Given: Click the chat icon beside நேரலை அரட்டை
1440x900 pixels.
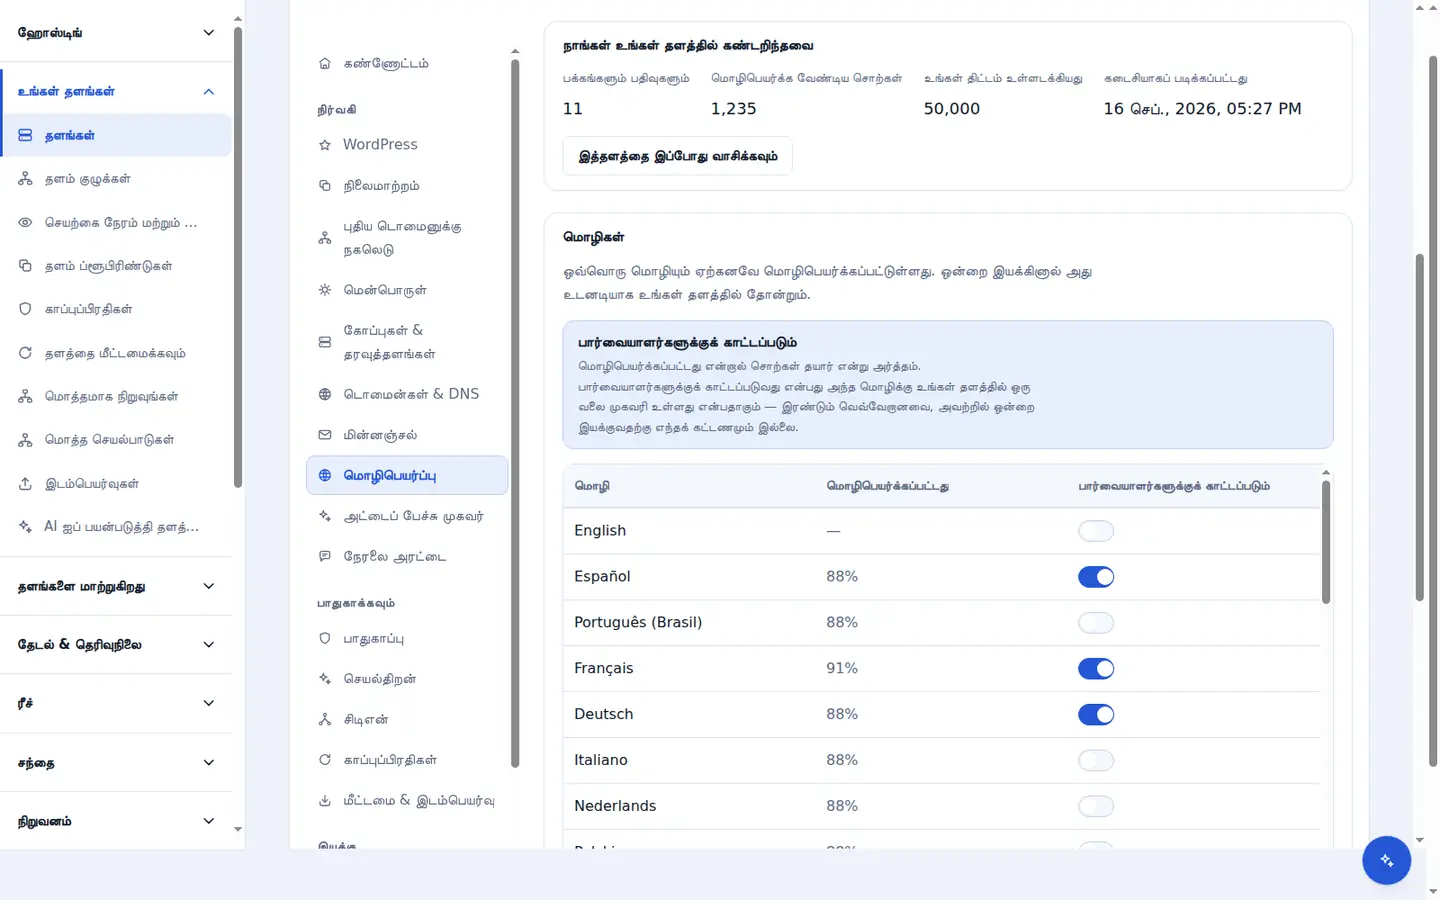Looking at the screenshot, I should point(325,556).
